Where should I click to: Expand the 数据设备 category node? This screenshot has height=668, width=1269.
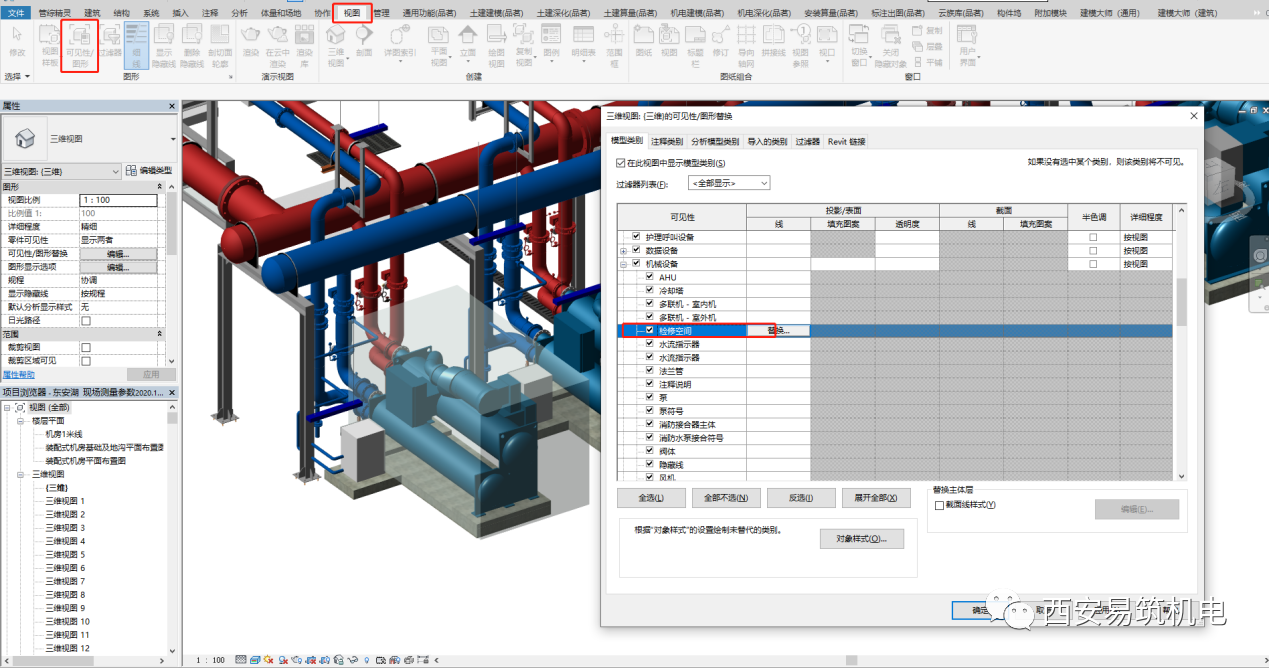tap(624, 250)
